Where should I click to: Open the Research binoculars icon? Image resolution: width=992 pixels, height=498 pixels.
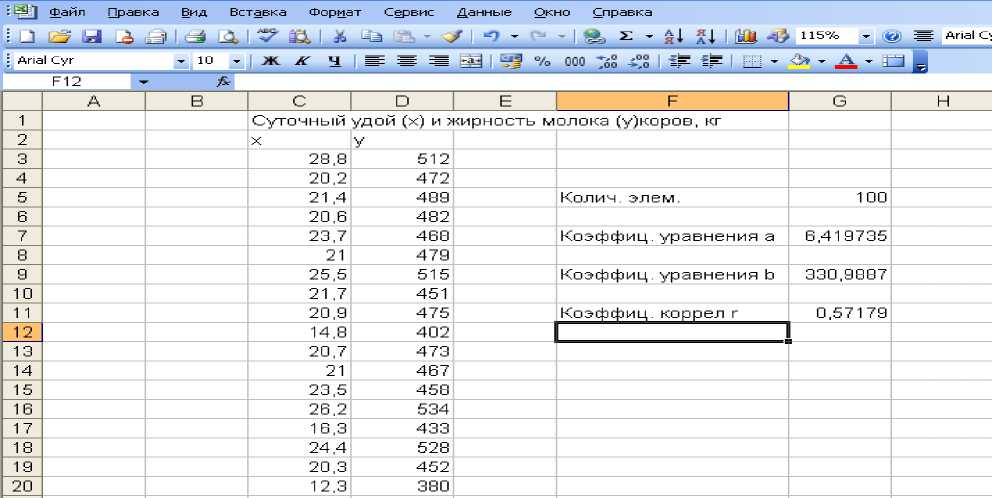click(299, 36)
